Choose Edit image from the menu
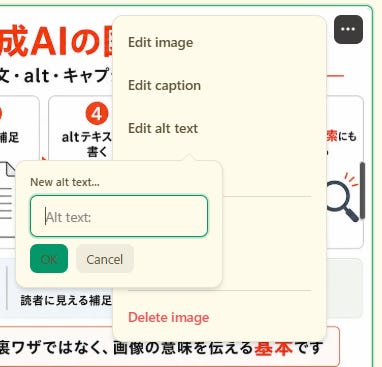This screenshot has width=382, height=367. (160, 43)
